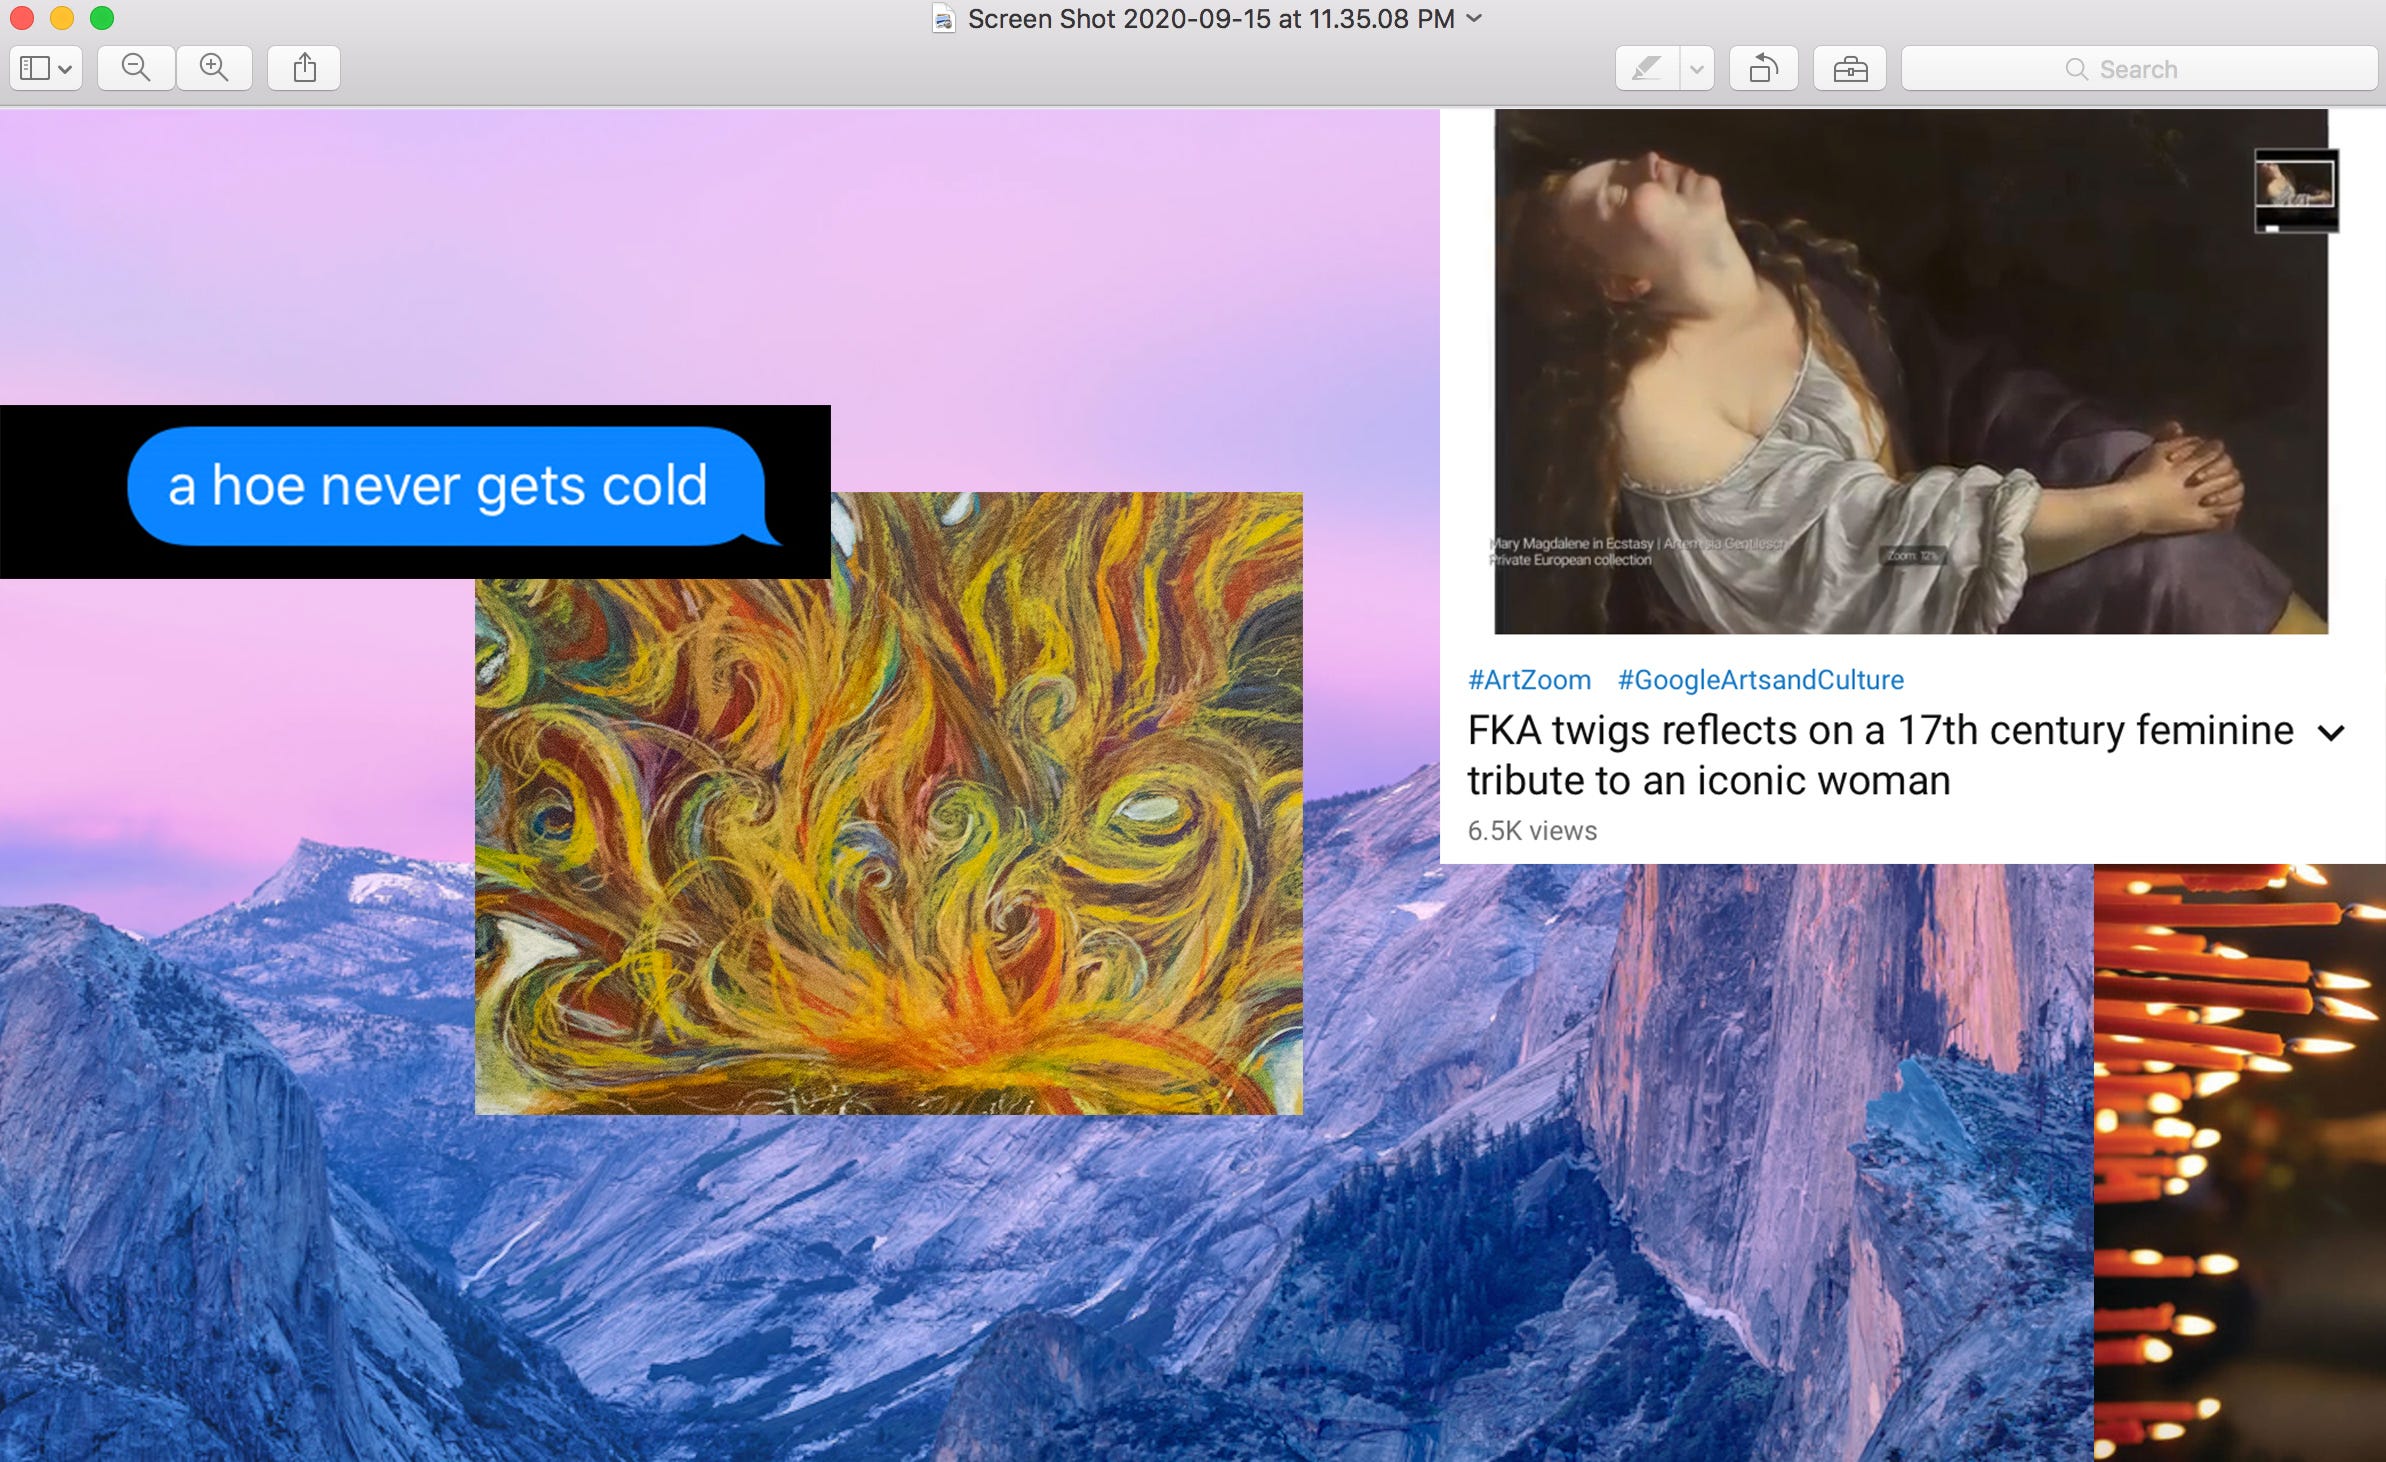This screenshot has height=1462, width=2386.
Task: Open the Share toolbar button
Action: click(x=304, y=69)
